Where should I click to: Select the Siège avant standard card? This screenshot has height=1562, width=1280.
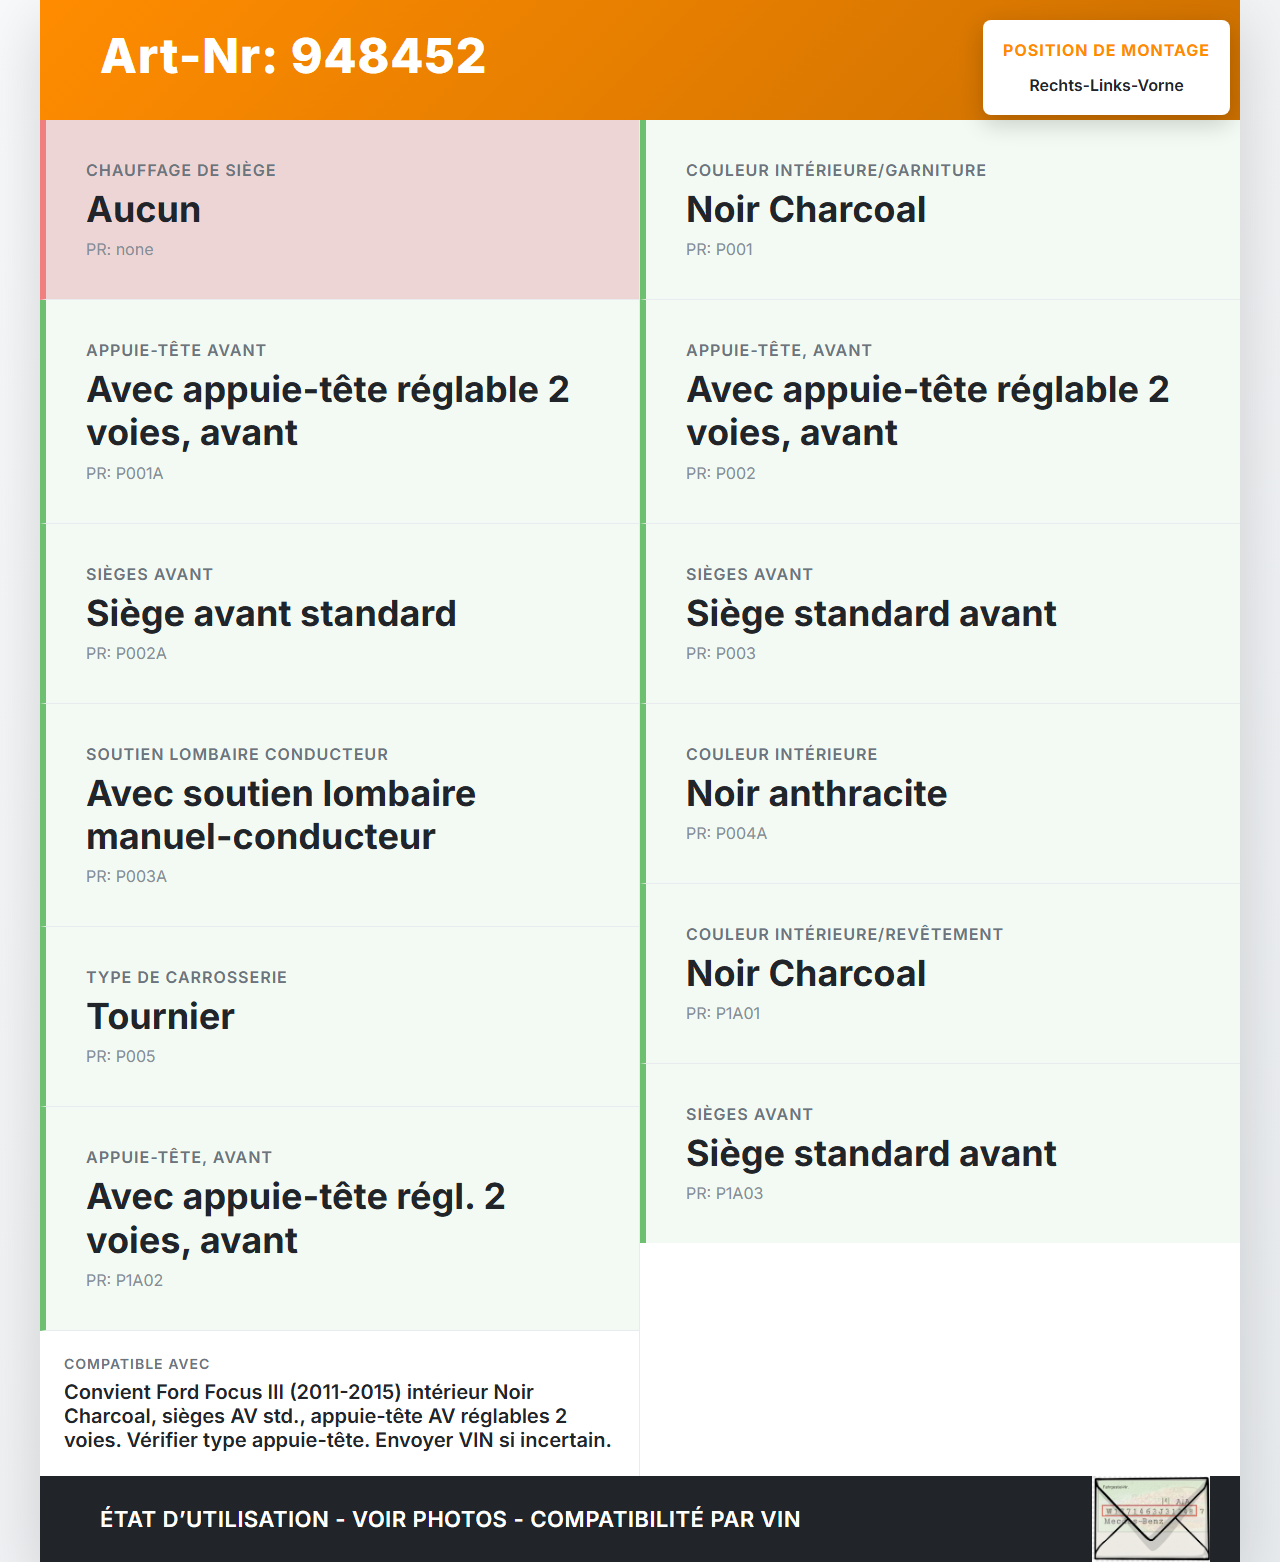tap(341, 613)
